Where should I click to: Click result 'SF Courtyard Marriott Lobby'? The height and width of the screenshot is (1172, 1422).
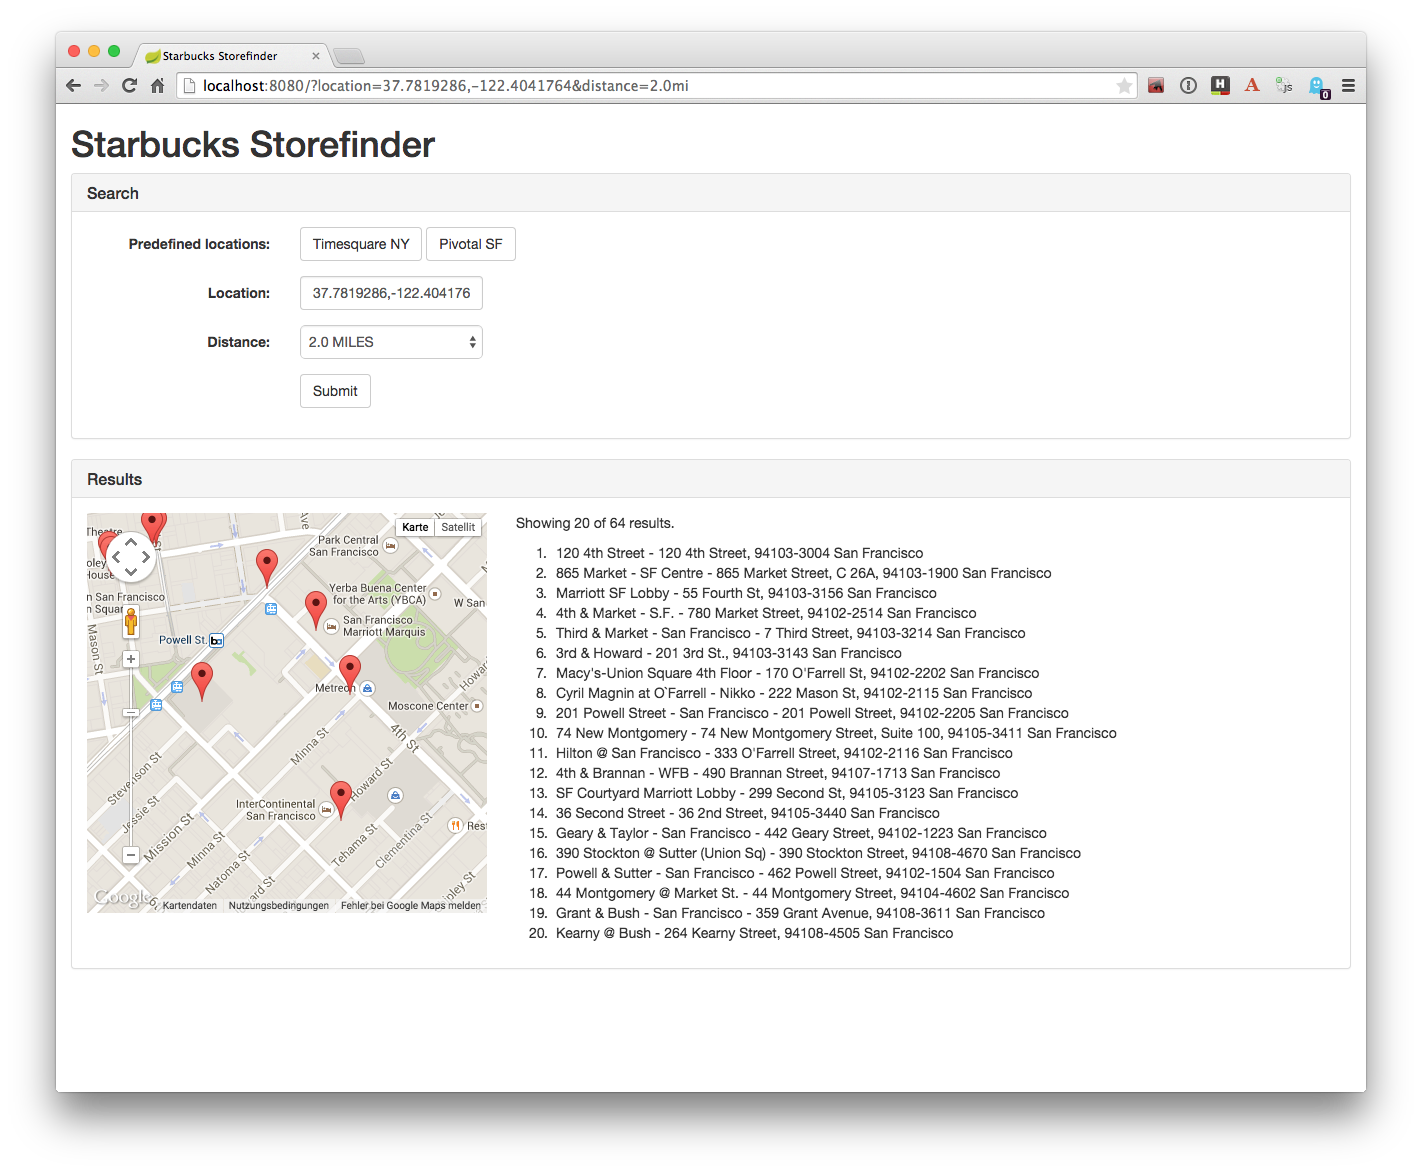point(787,793)
